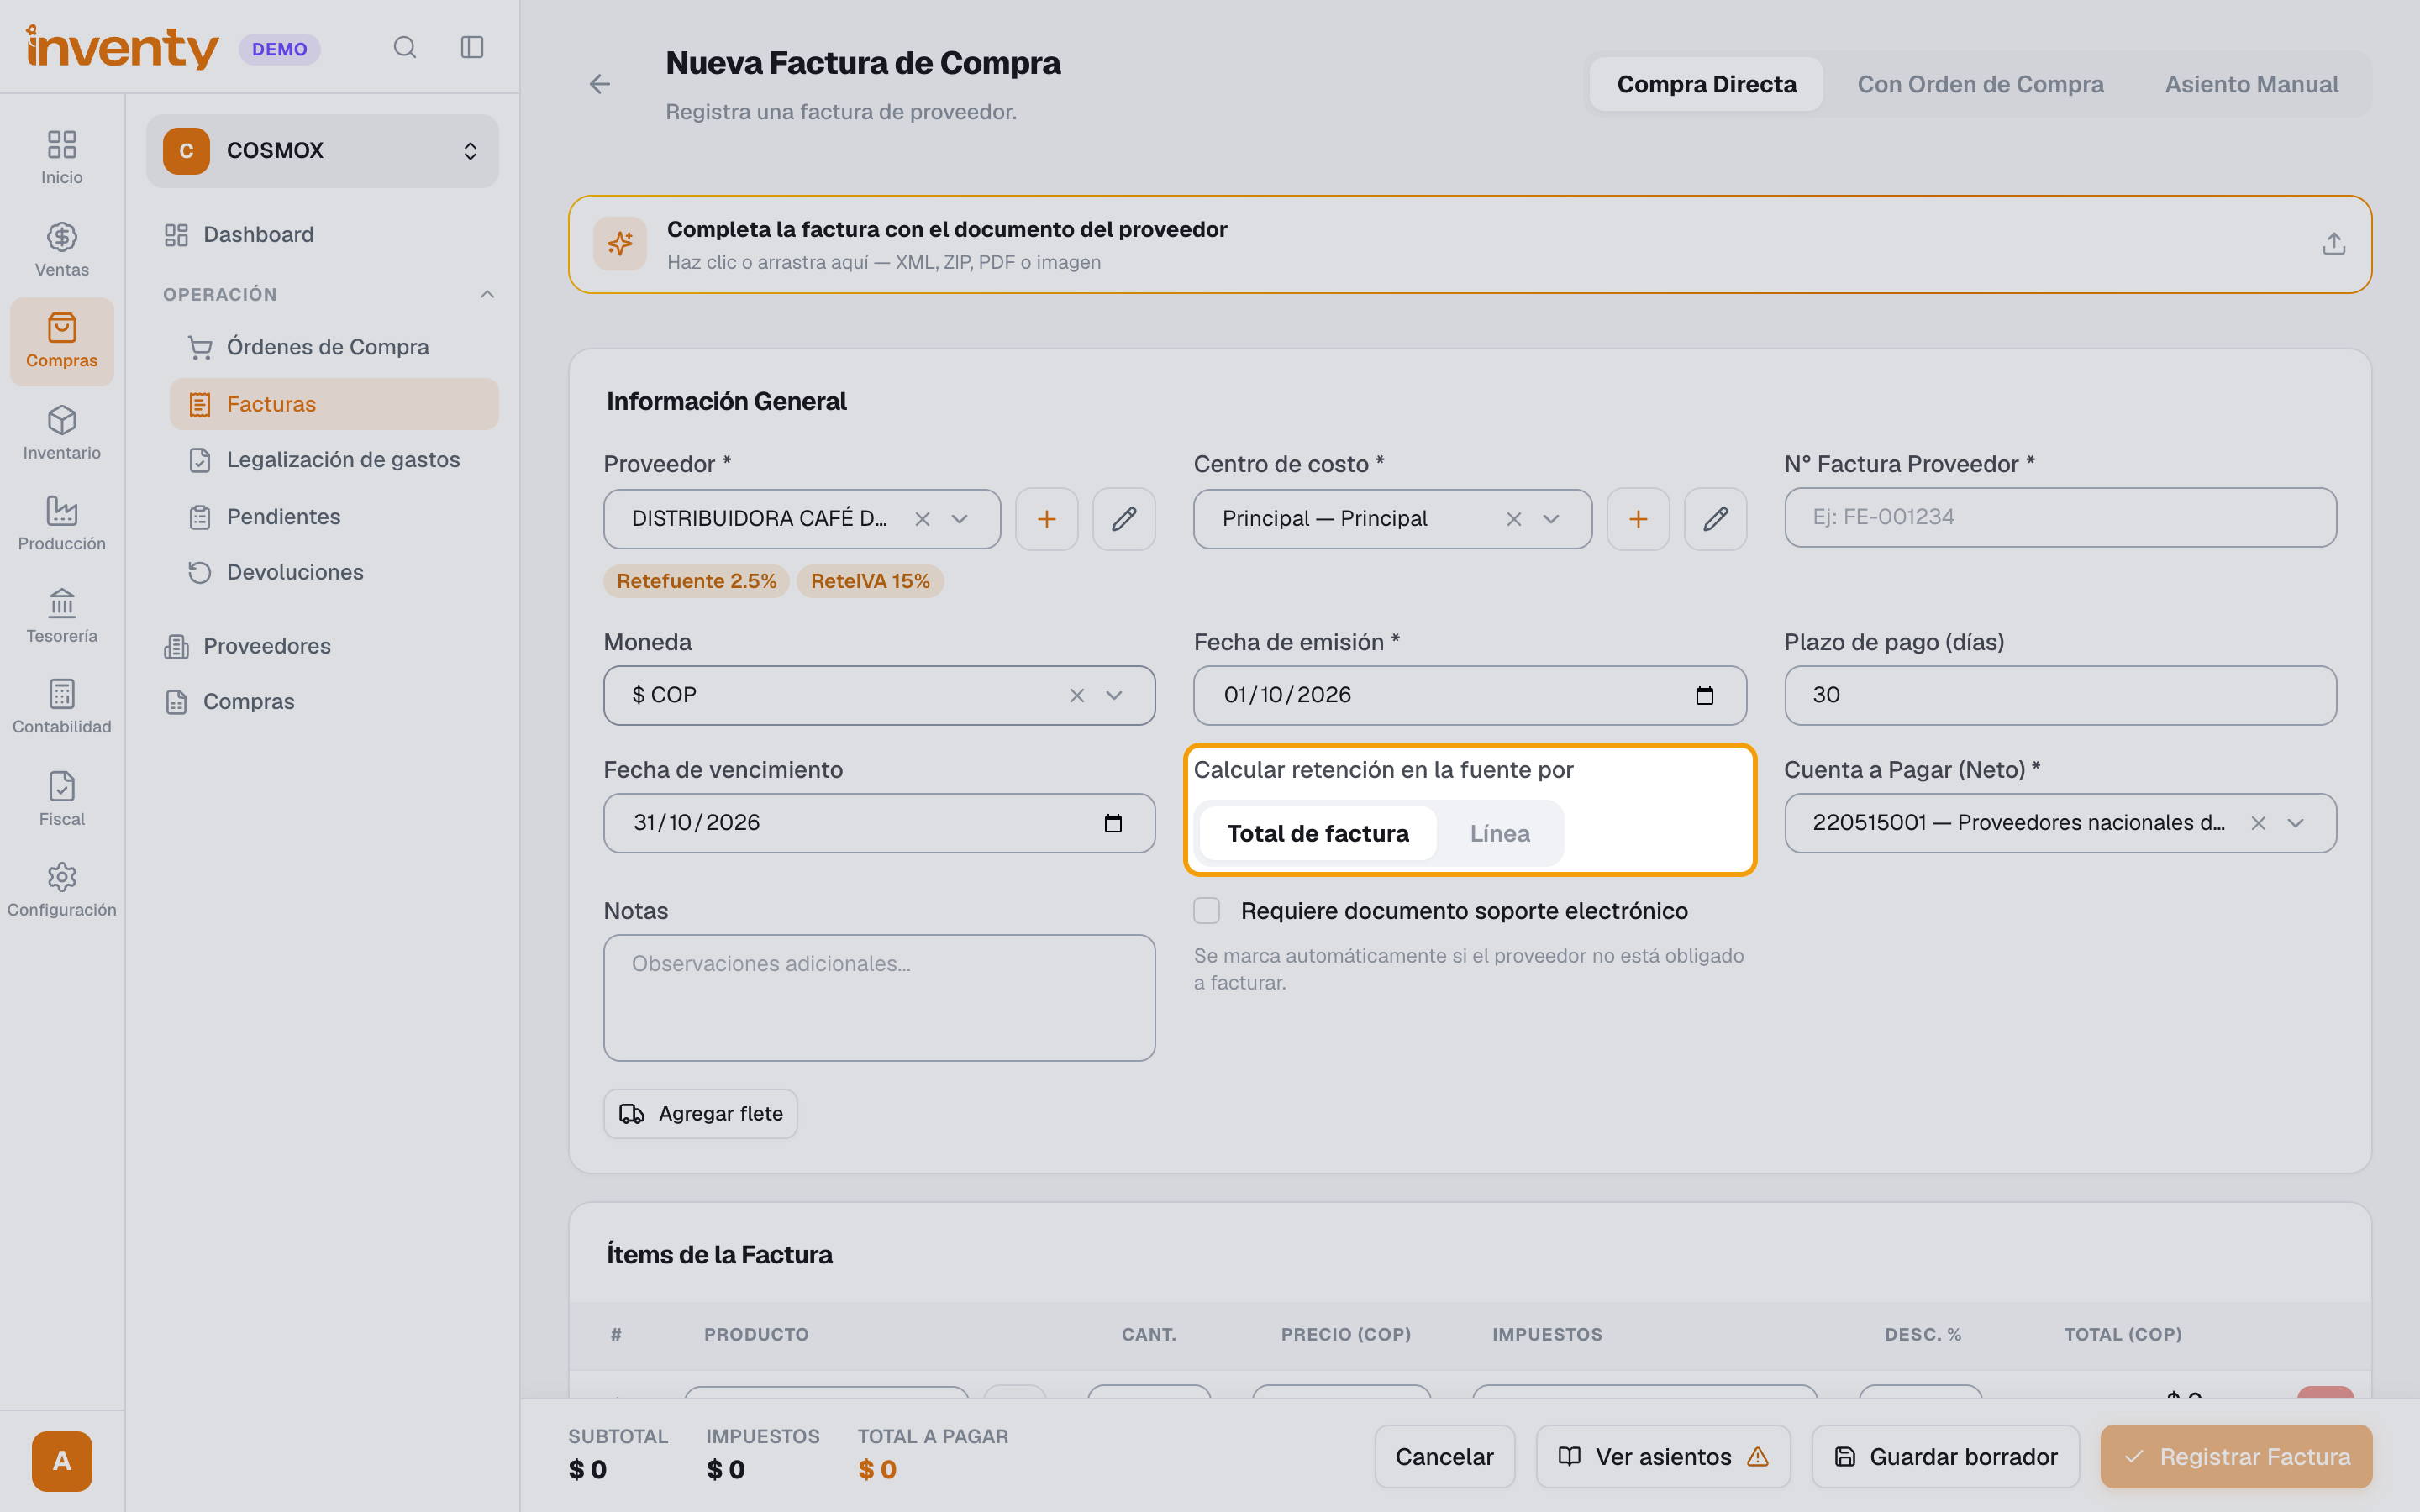Viewport: 2420px width, 1512px height.
Task: Open the Contabilidad module
Action: click(x=62, y=707)
